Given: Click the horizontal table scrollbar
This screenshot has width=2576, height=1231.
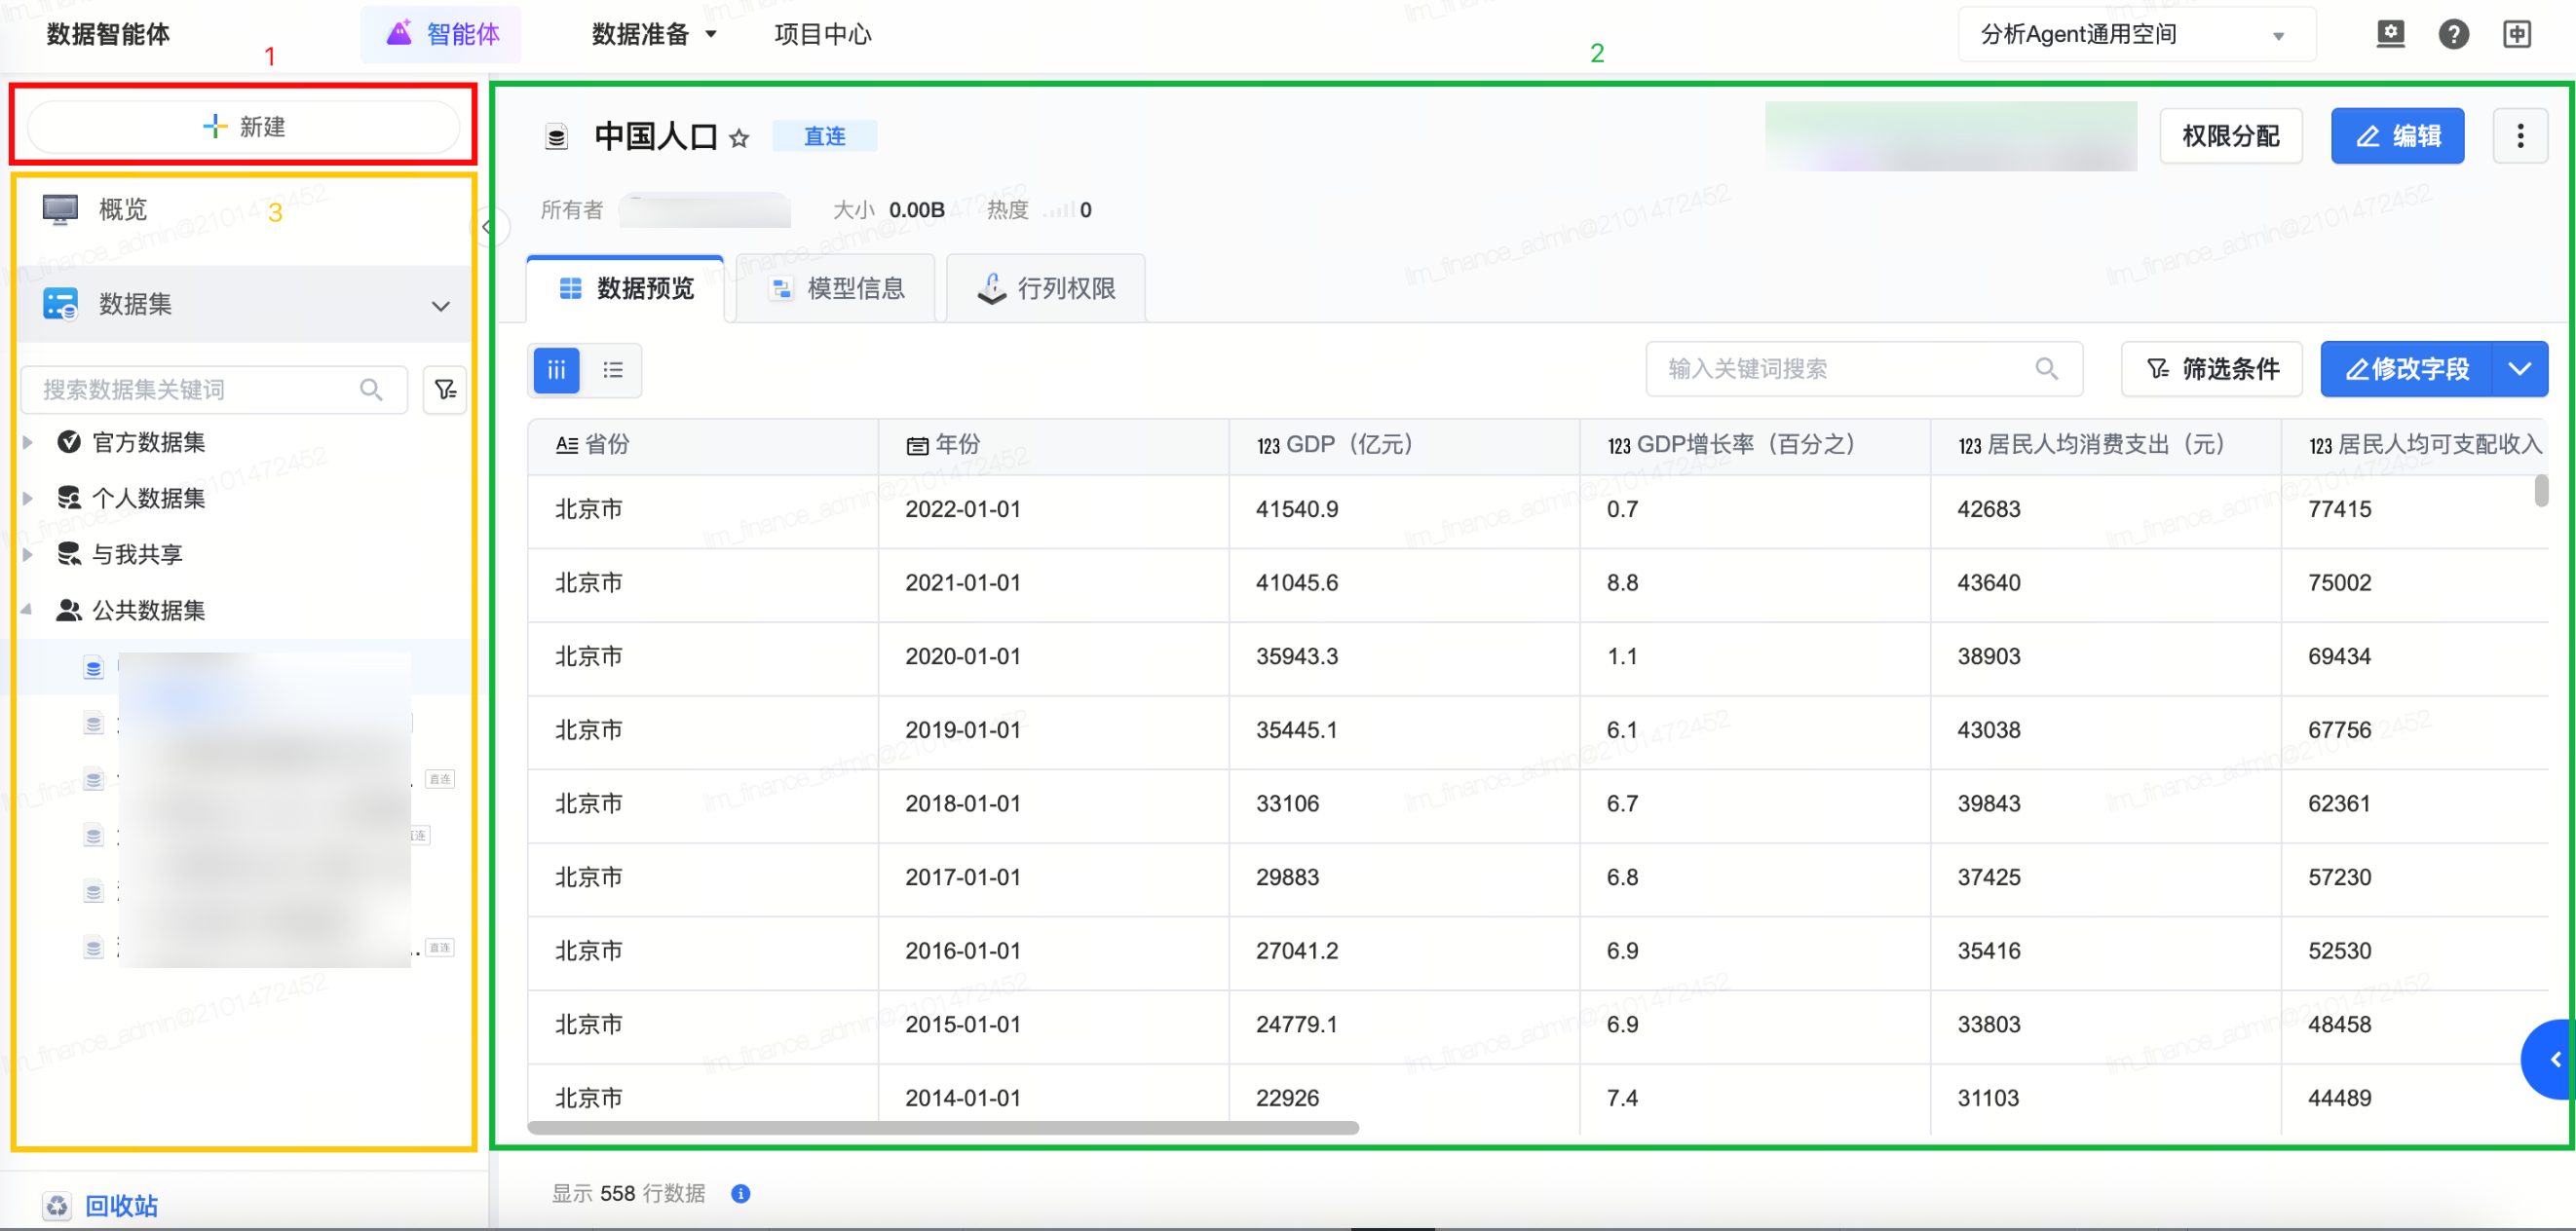Looking at the screenshot, I should pyautogui.click(x=942, y=1127).
